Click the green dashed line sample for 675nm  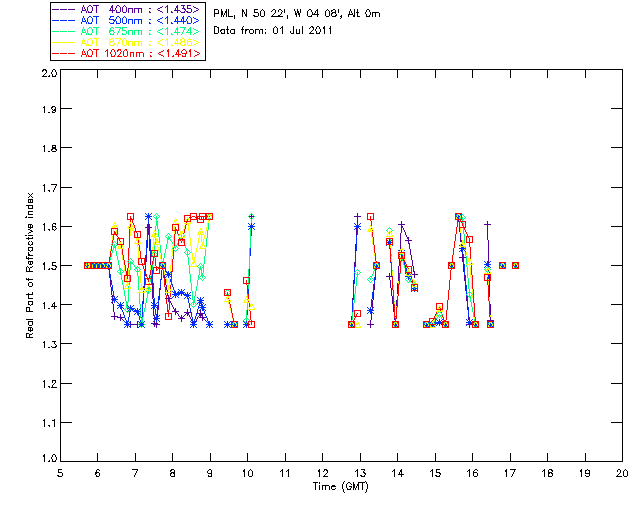point(64,31)
